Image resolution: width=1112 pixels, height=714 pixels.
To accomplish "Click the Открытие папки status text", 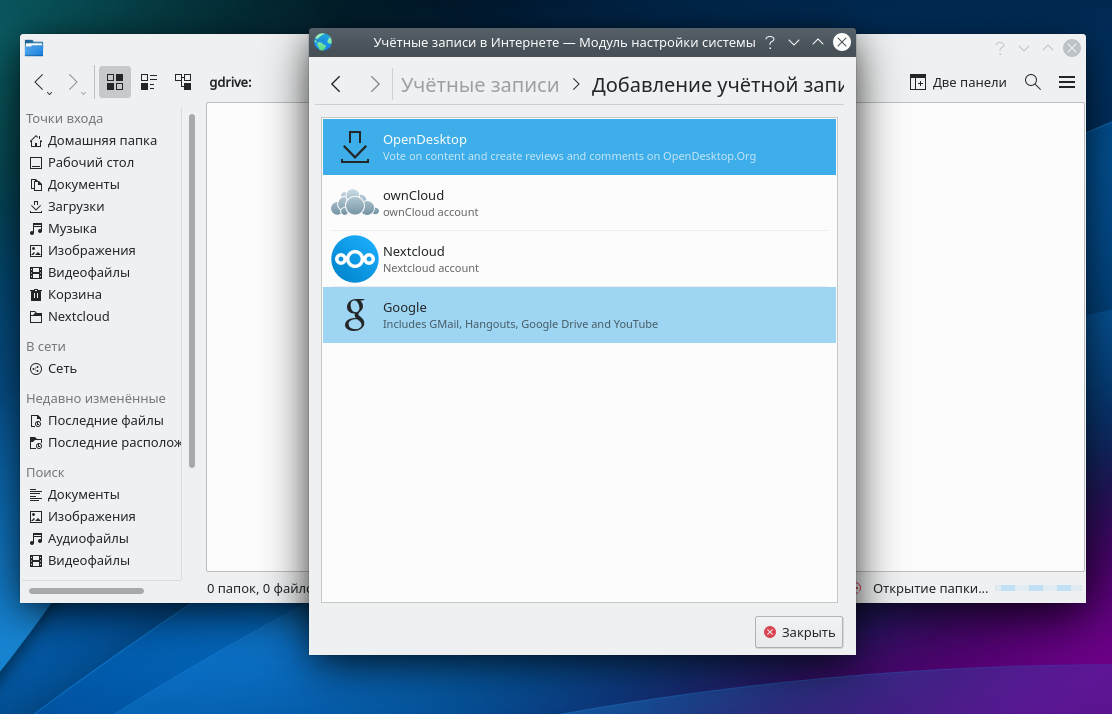I will pyautogui.click(x=930, y=589).
